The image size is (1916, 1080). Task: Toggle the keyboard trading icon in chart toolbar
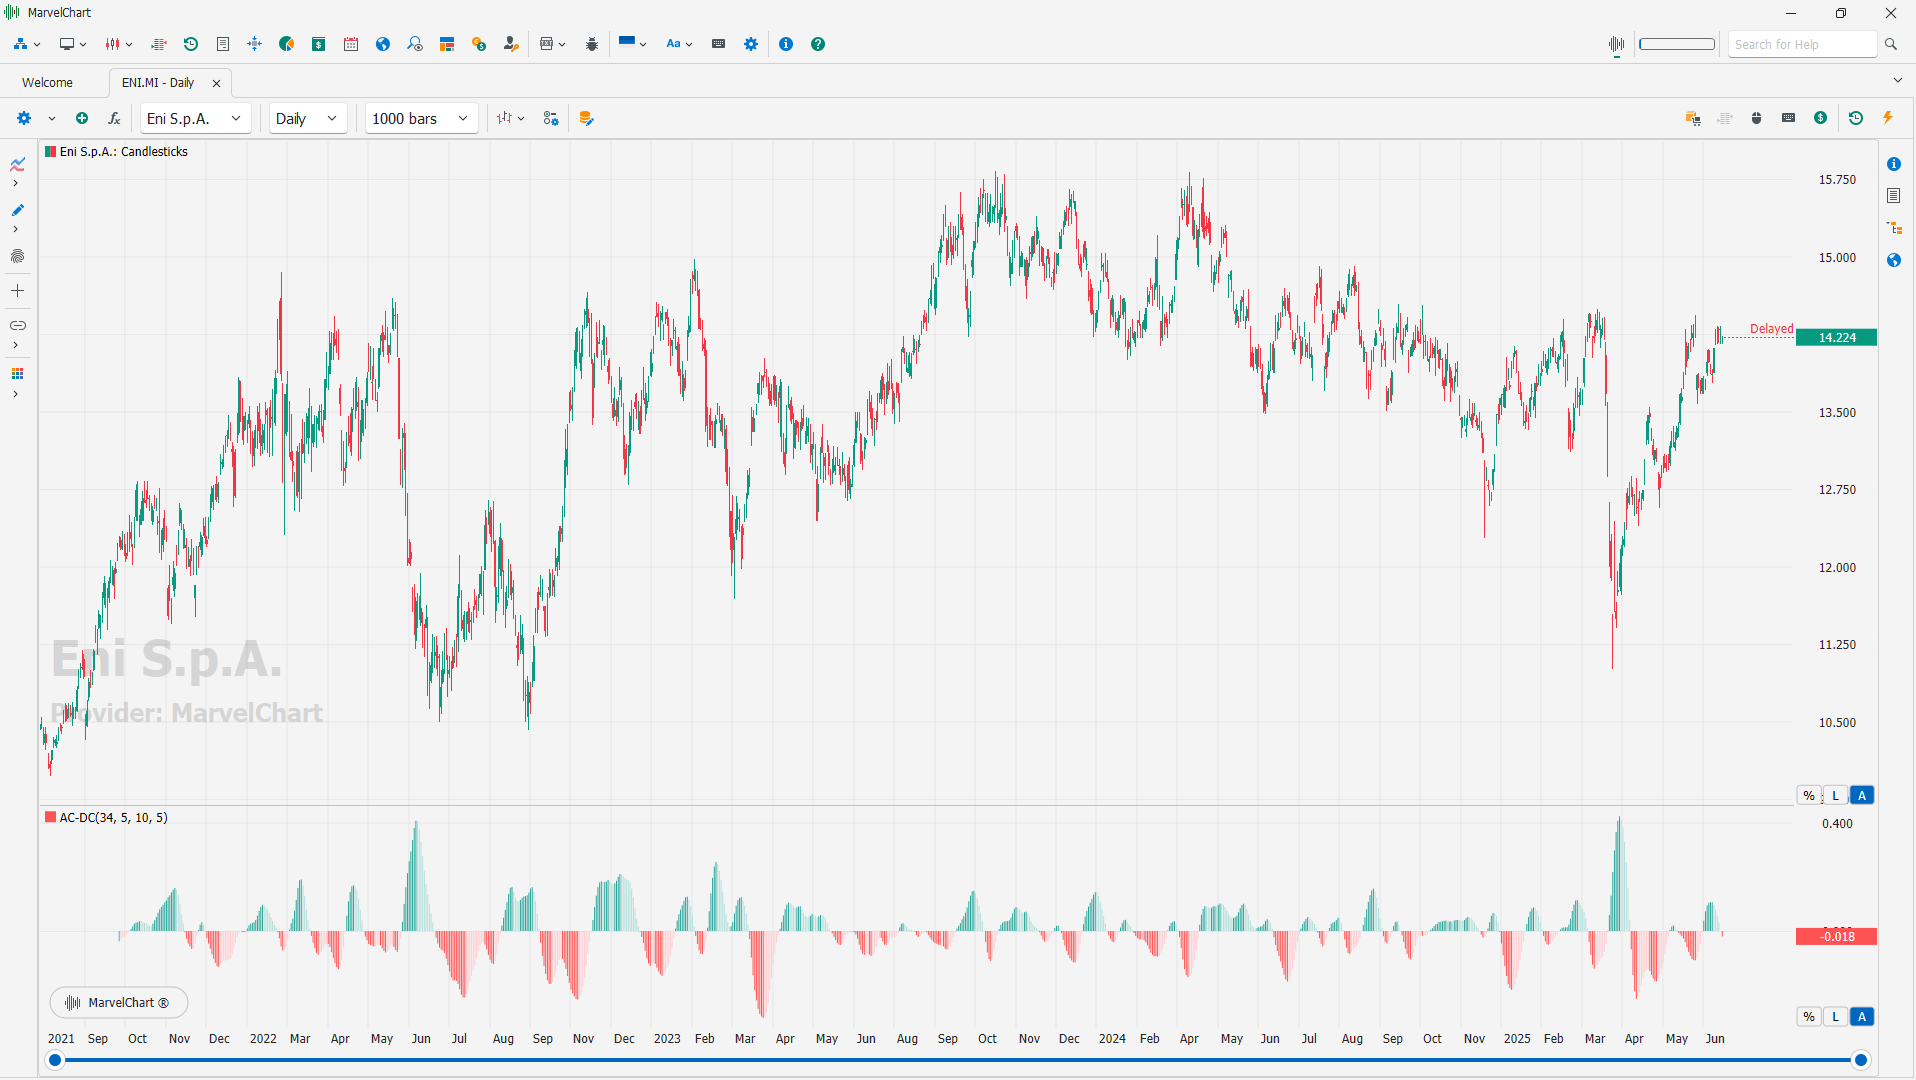(1789, 118)
